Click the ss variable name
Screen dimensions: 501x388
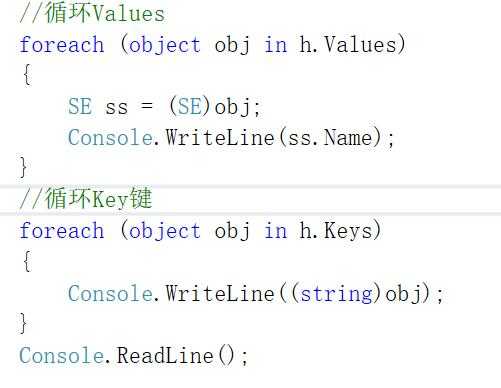coord(117,108)
